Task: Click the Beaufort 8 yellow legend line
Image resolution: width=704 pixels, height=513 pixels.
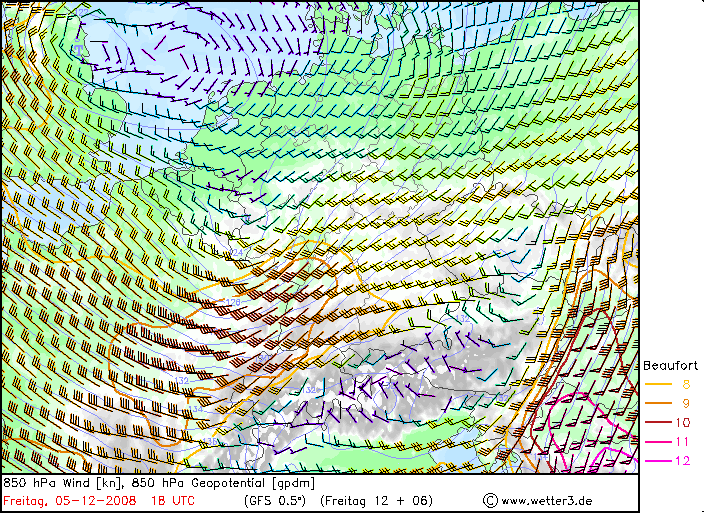Action: (658, 384)
